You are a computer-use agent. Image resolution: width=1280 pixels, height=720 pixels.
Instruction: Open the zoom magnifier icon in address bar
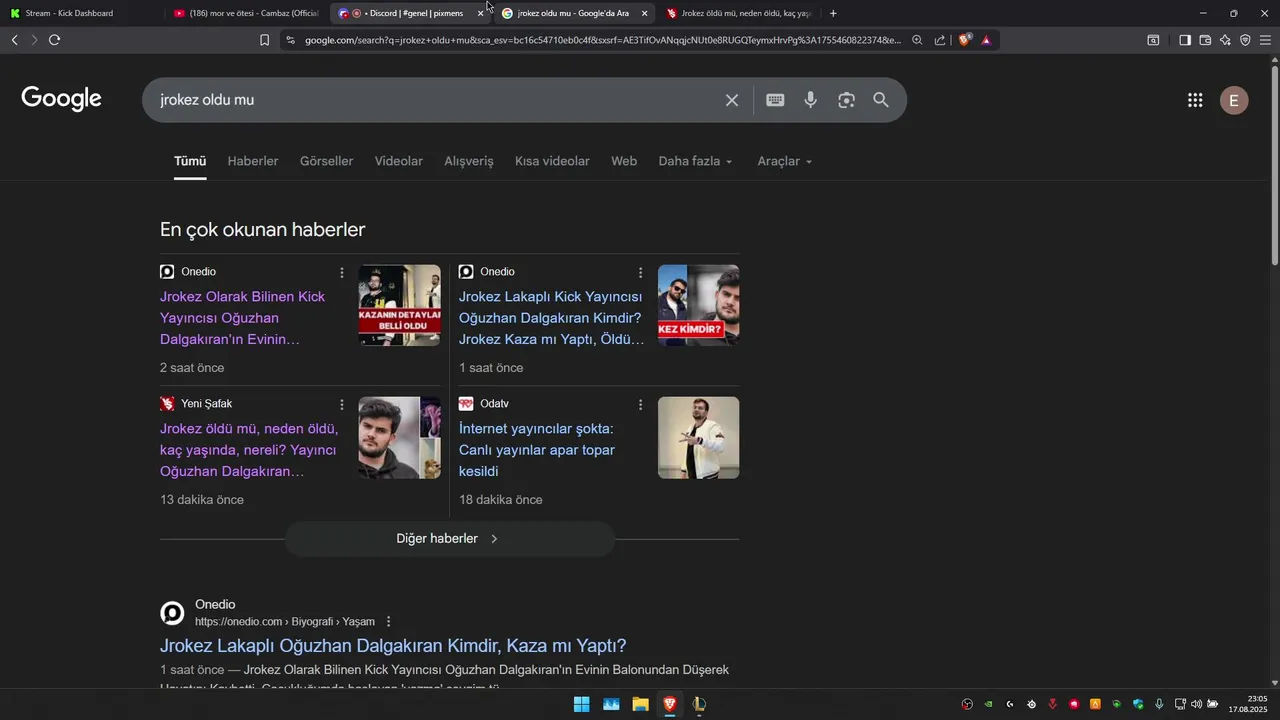point(917,40)
